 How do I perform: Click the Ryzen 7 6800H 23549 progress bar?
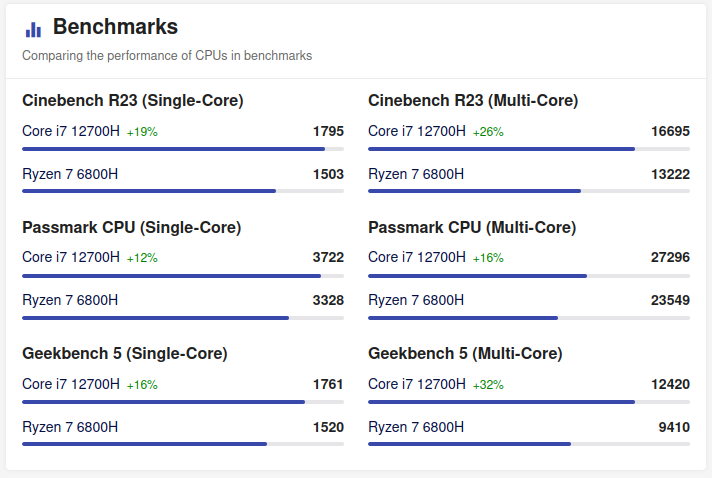[x=529, y=318]
